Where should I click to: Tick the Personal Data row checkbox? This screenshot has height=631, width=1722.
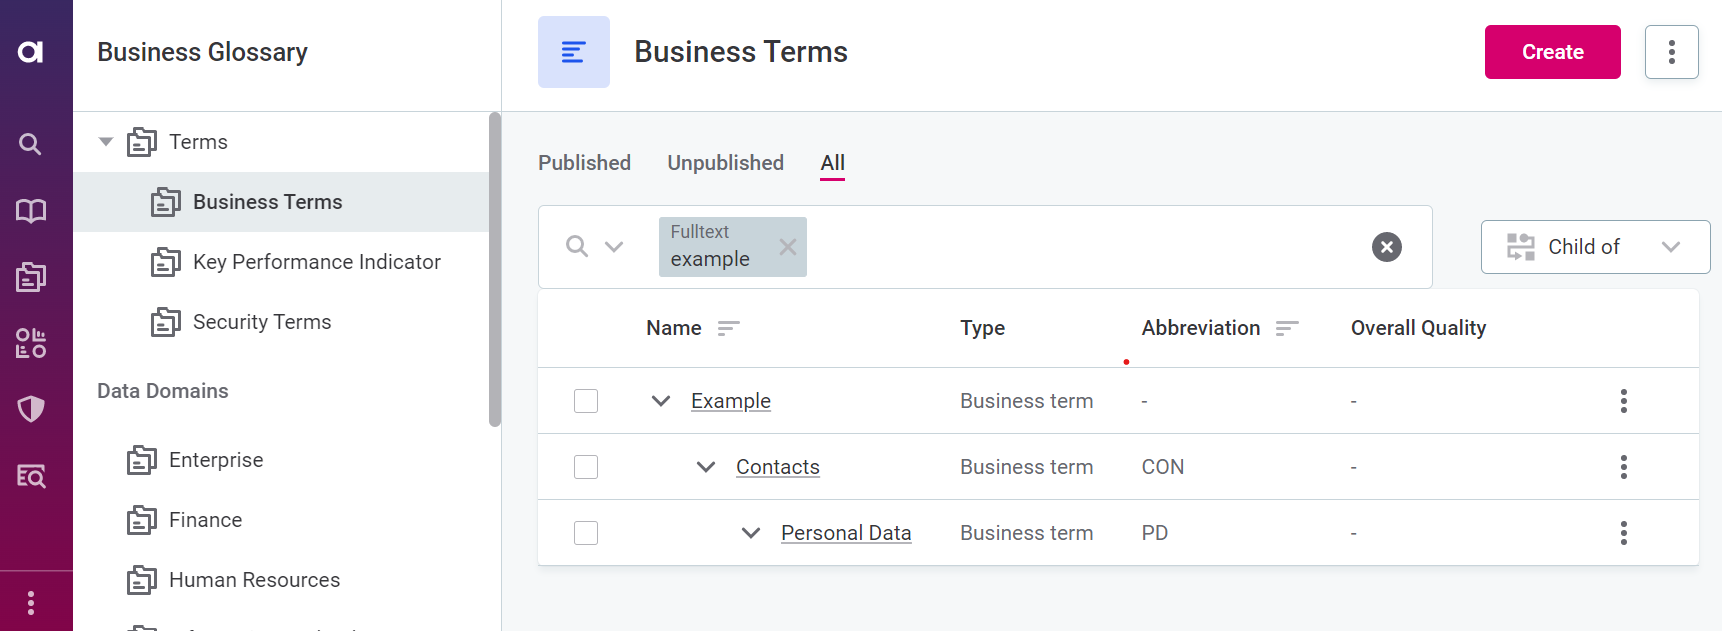[586, 533]
